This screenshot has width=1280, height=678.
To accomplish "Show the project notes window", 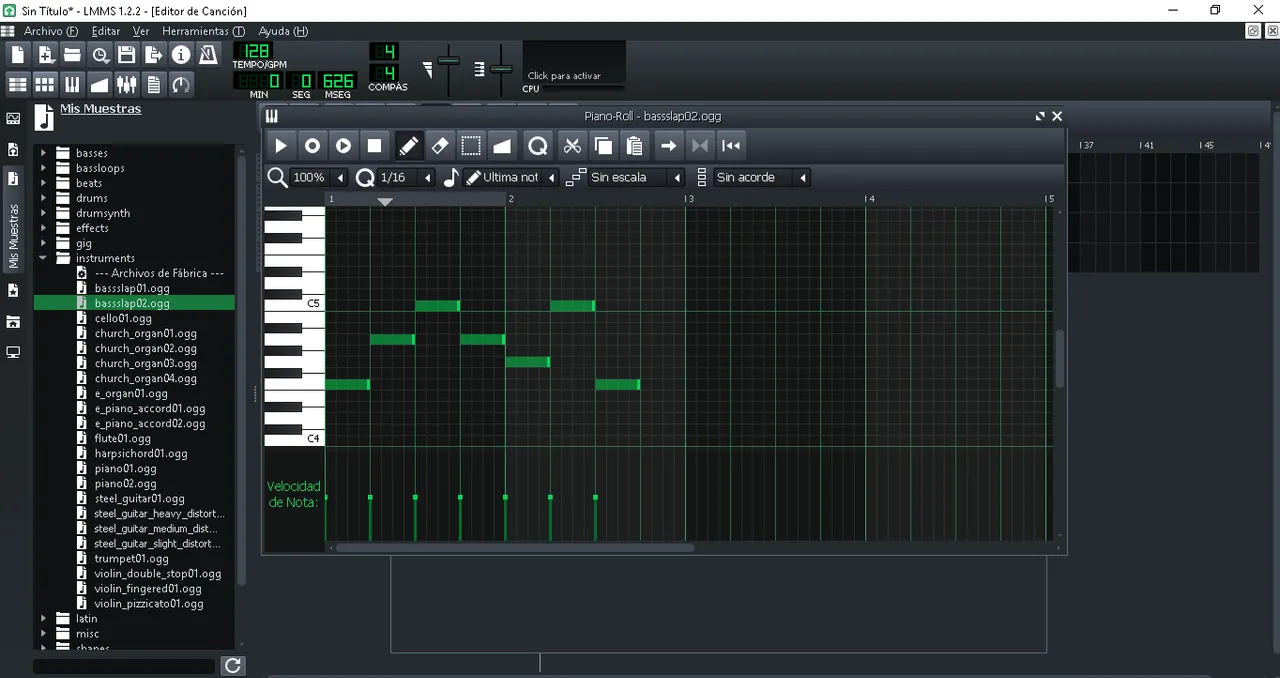I will click(153, 85).
